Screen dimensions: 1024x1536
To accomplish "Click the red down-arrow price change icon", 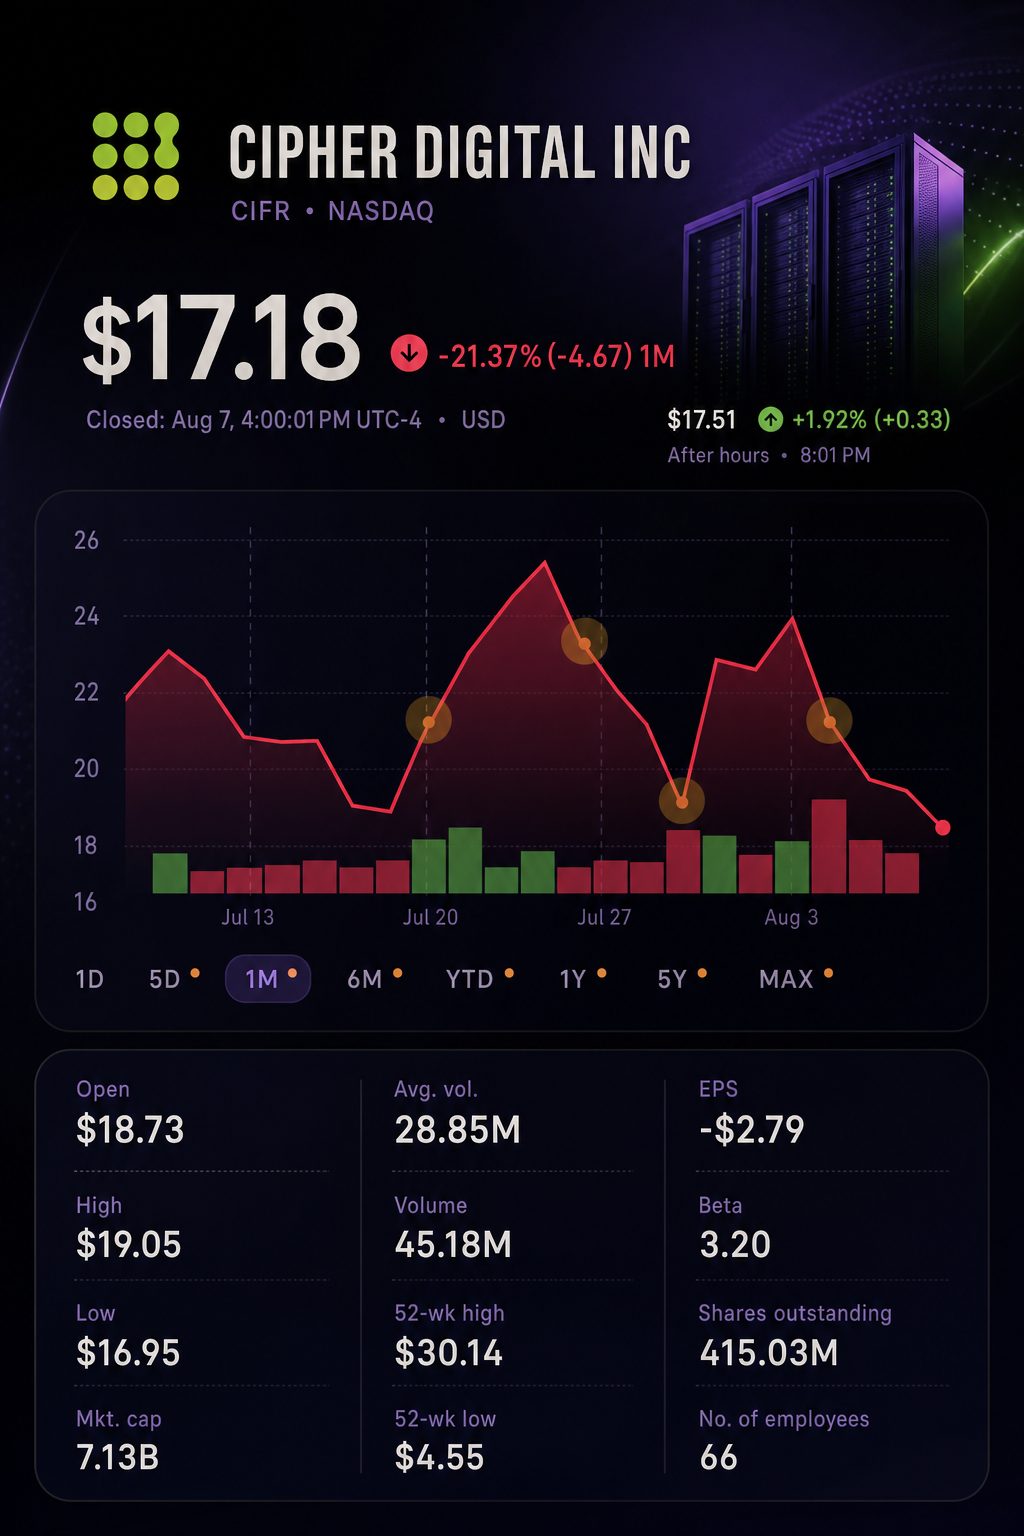I will tap(408, 353).
